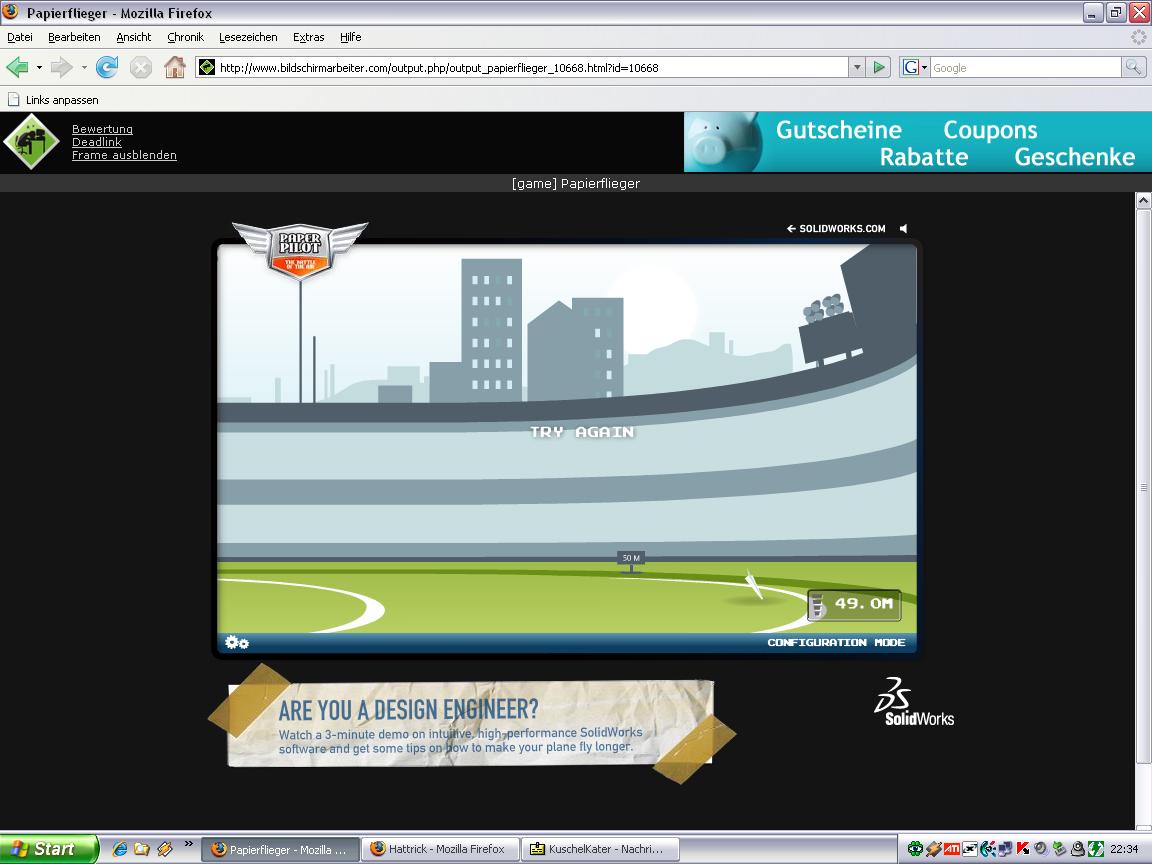Click the Firefox reload page icon
This screenshot has height=864, width=1152.
[x=107, y=67]
